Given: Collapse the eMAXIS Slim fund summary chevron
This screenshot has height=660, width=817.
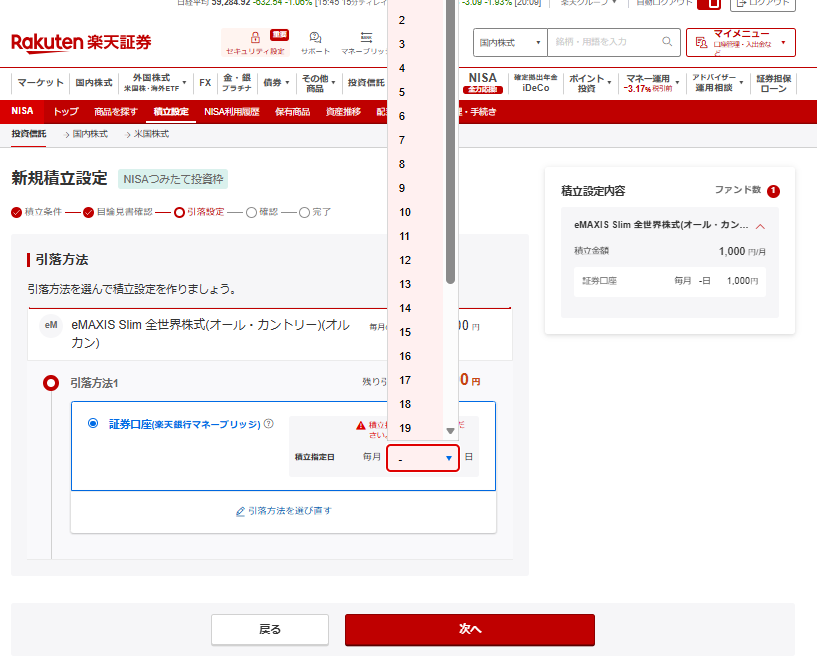Looking at the screenshot, I should click(x=760, y=226).
